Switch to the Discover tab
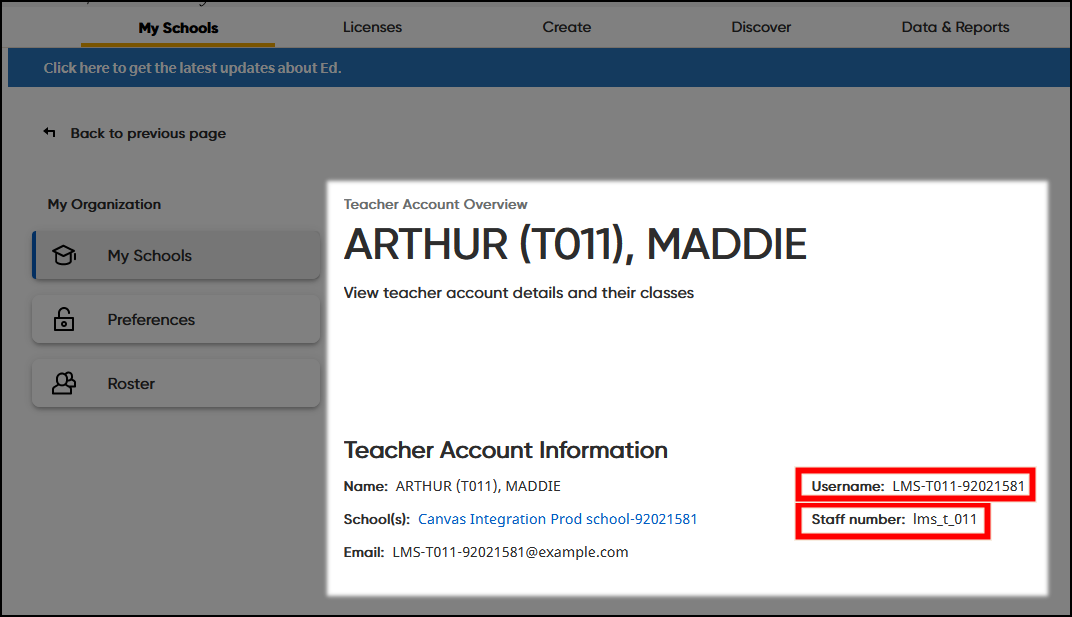 tap(761, 27)
